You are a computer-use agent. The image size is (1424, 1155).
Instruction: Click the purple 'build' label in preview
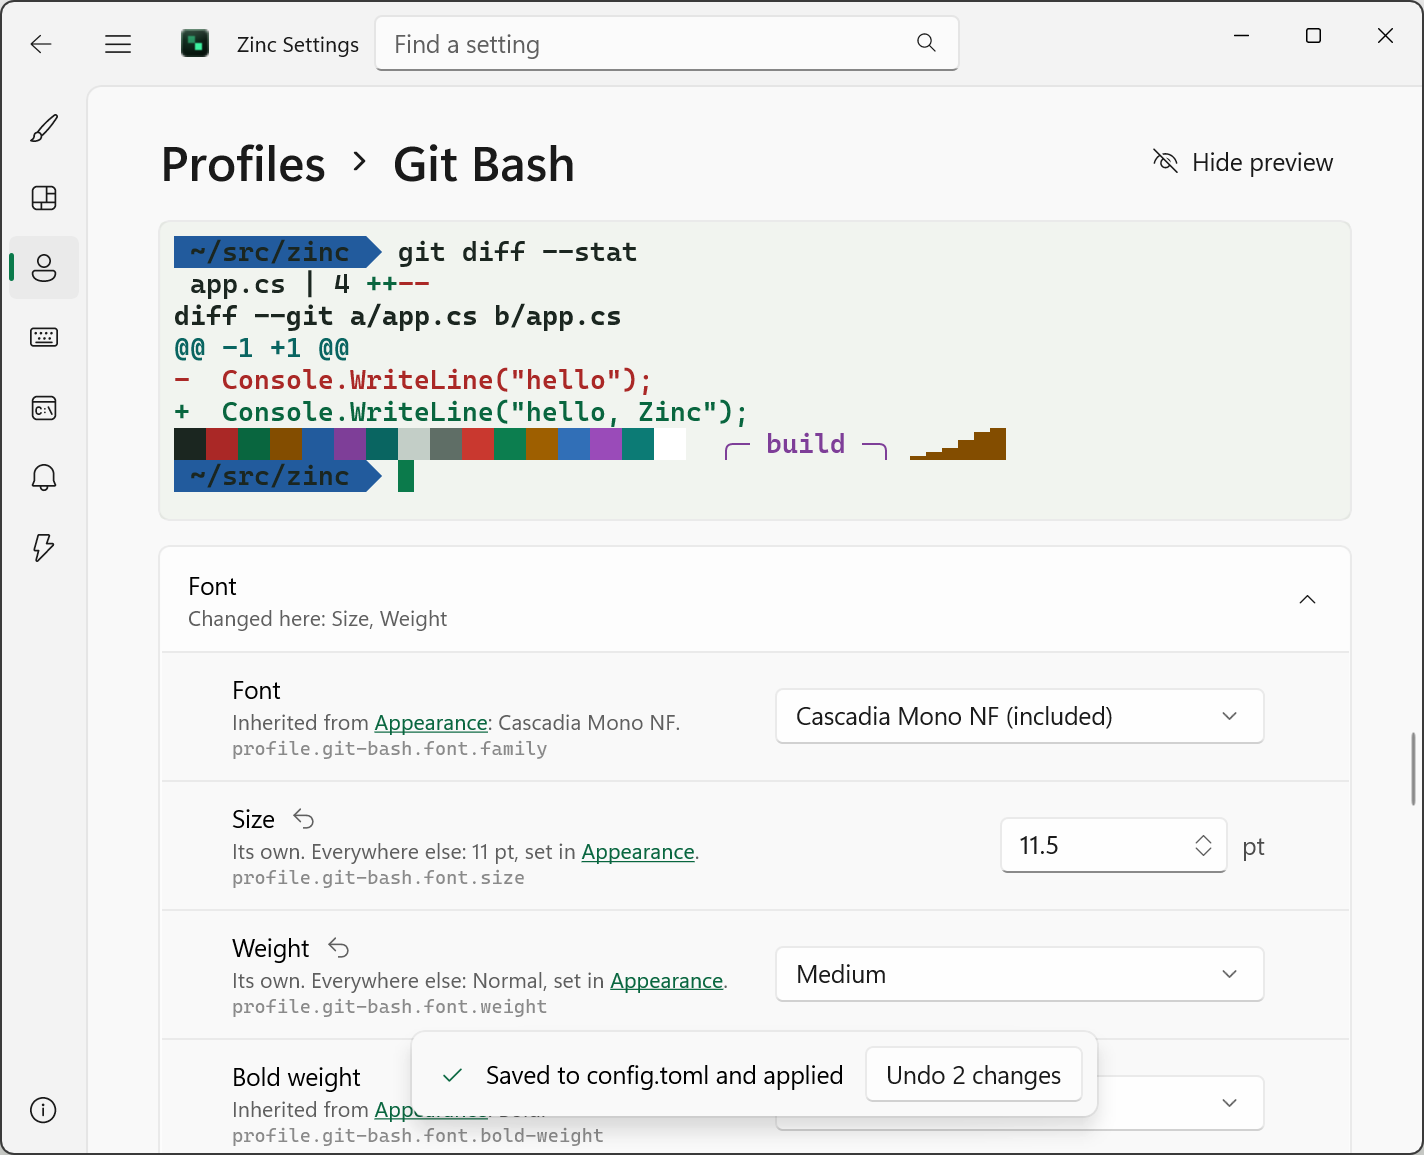(805, 444)
